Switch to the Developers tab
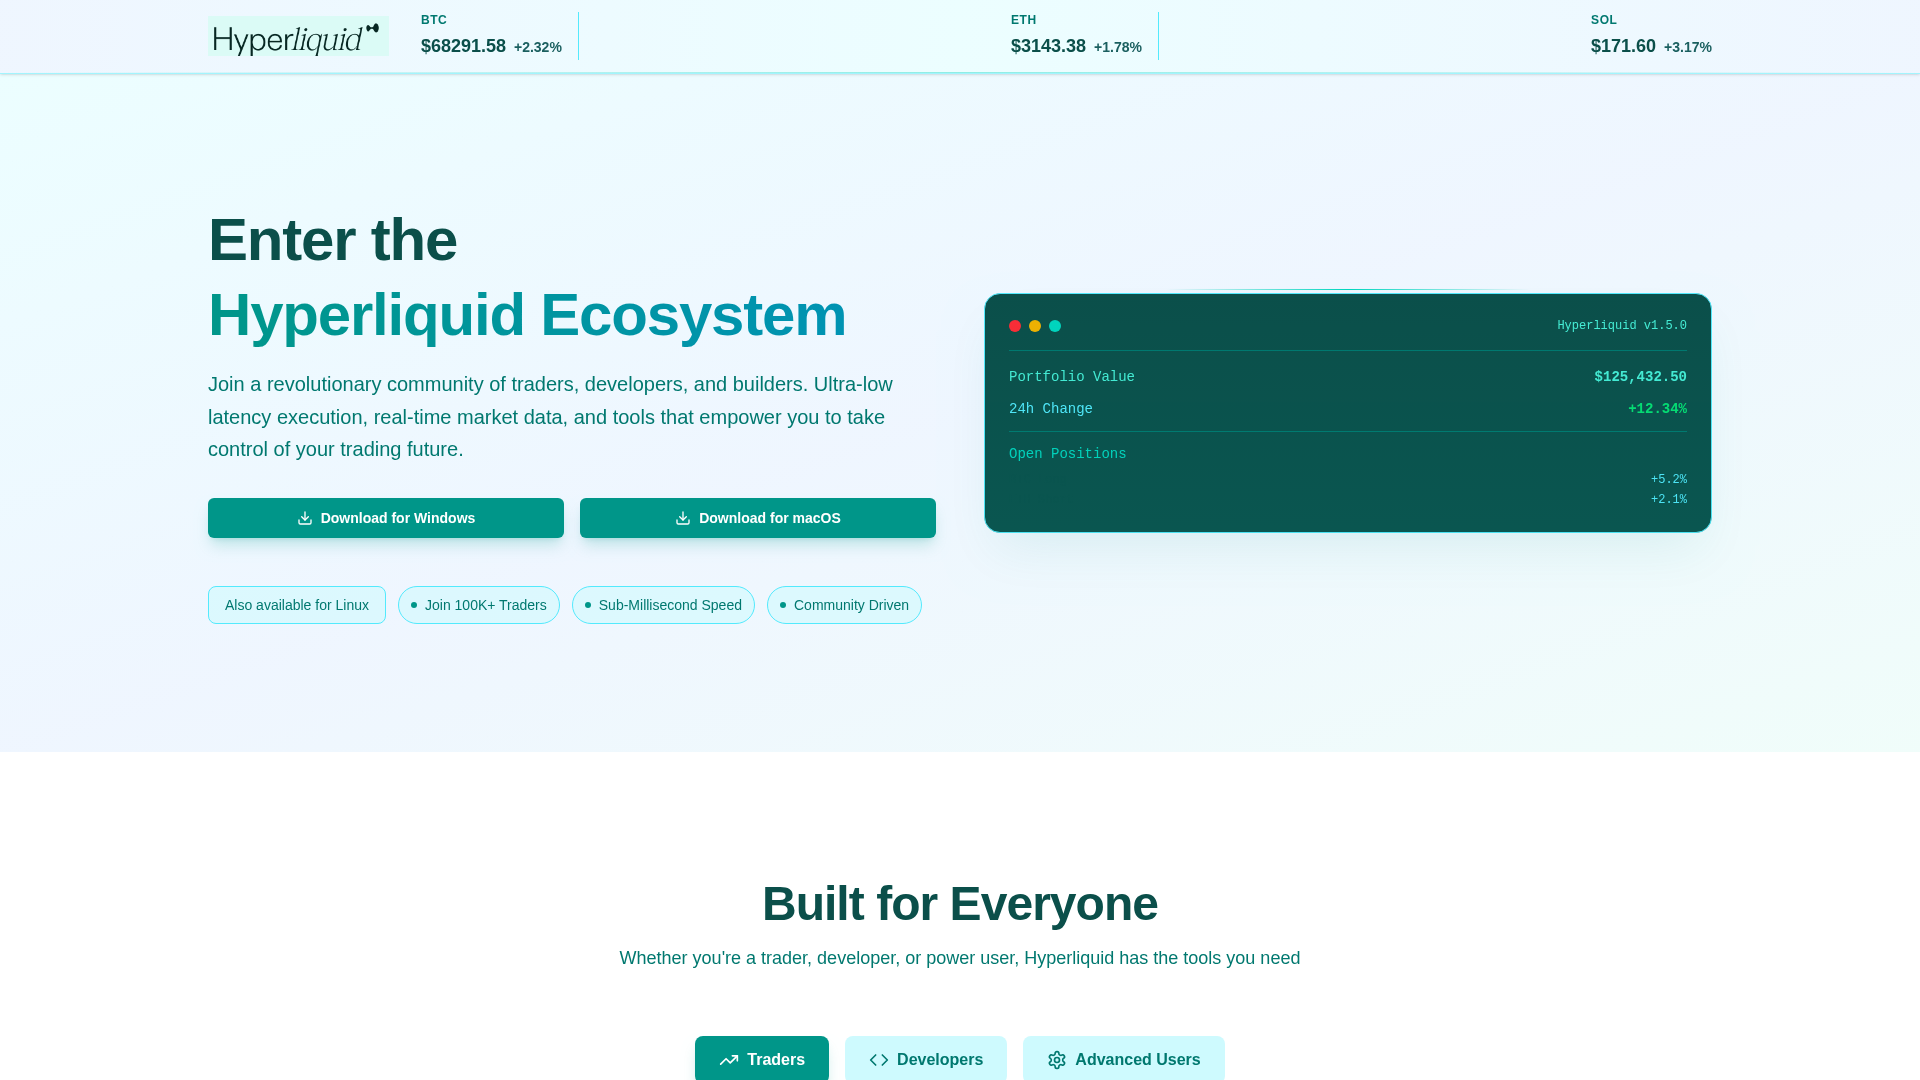Viewport: 1920px width, 1080px height. click(926, 1059)
